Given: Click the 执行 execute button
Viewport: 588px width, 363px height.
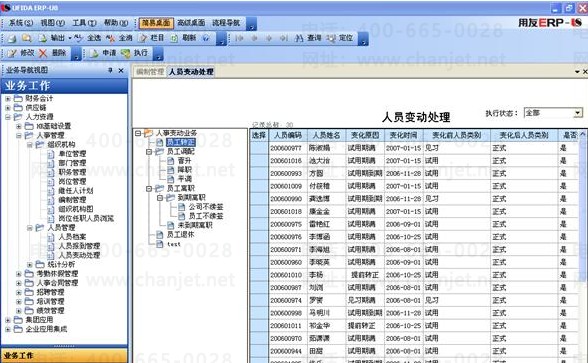Looking at the screenshot, I should [134, 53].
